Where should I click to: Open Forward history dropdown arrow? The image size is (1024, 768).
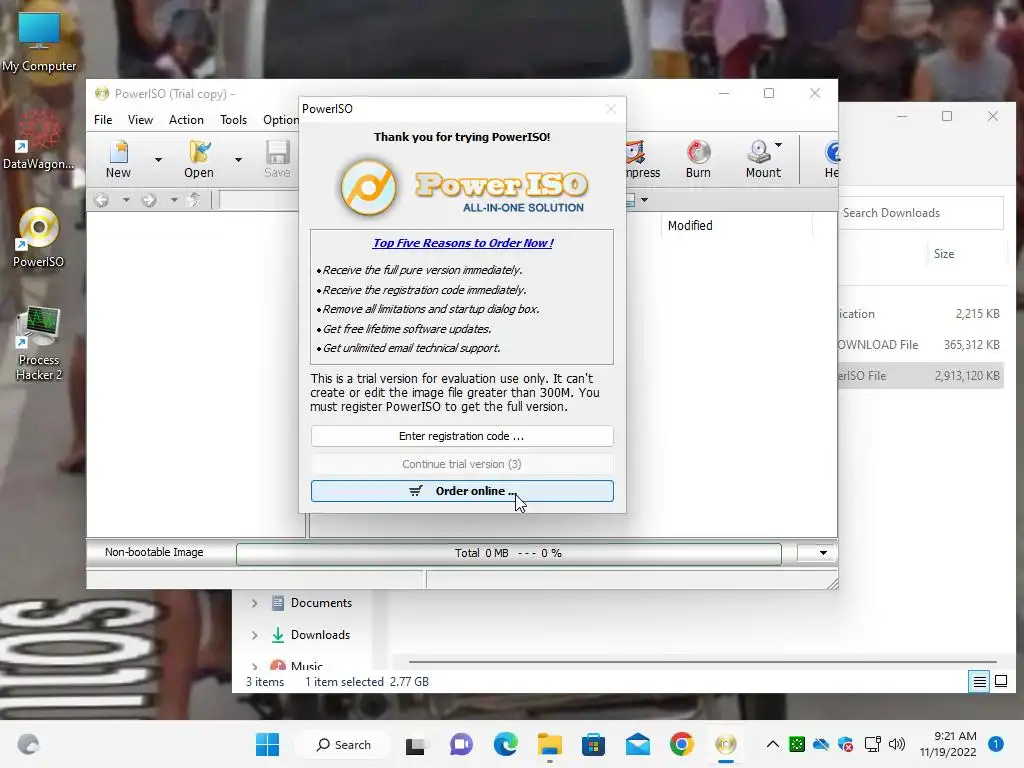pos(174,200)
